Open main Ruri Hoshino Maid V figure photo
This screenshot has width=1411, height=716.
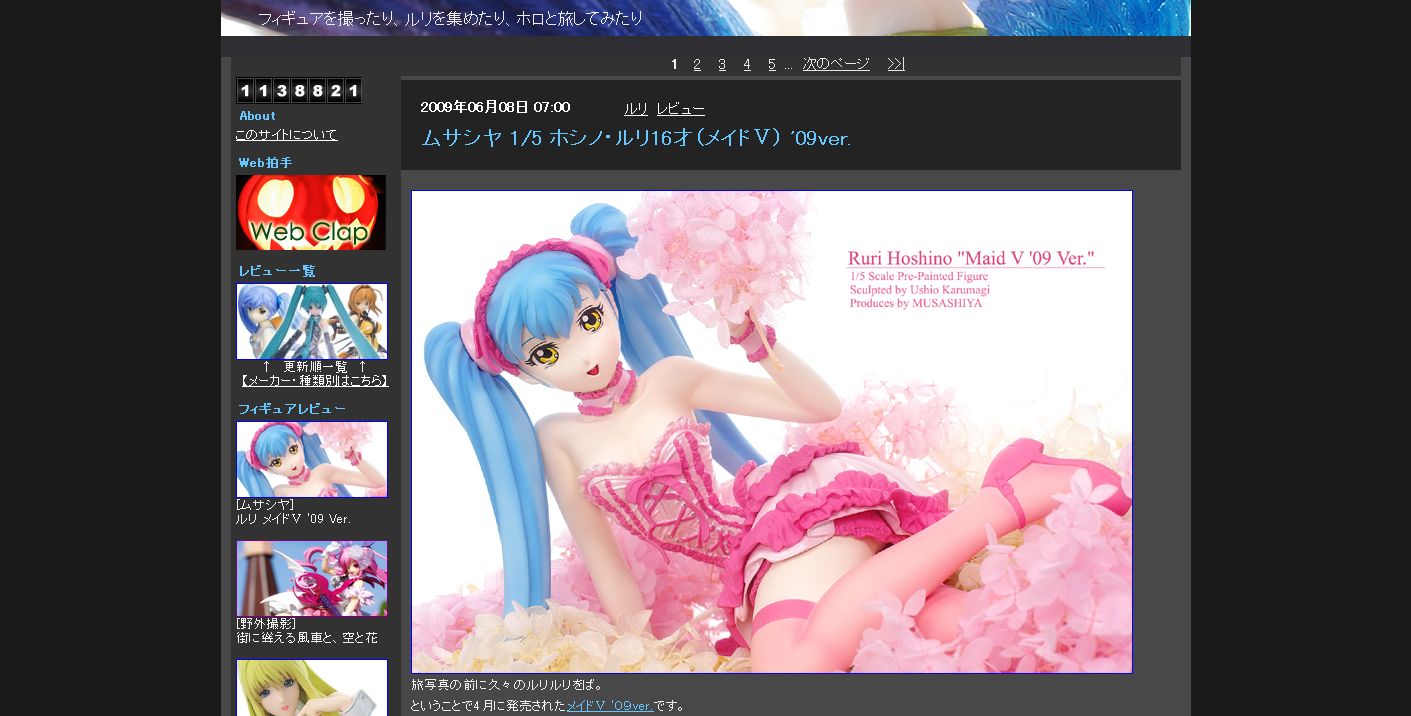click(772, 432)
